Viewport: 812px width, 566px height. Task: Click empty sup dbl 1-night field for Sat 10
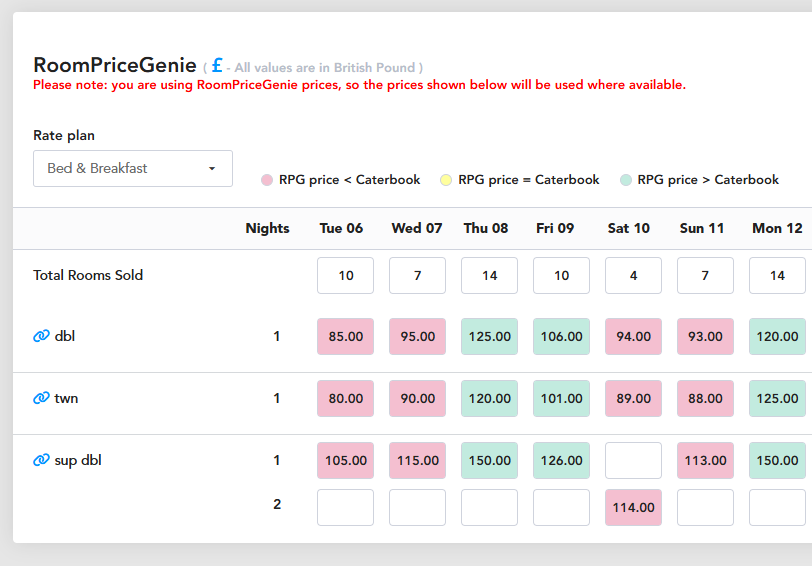coord(633,460)
